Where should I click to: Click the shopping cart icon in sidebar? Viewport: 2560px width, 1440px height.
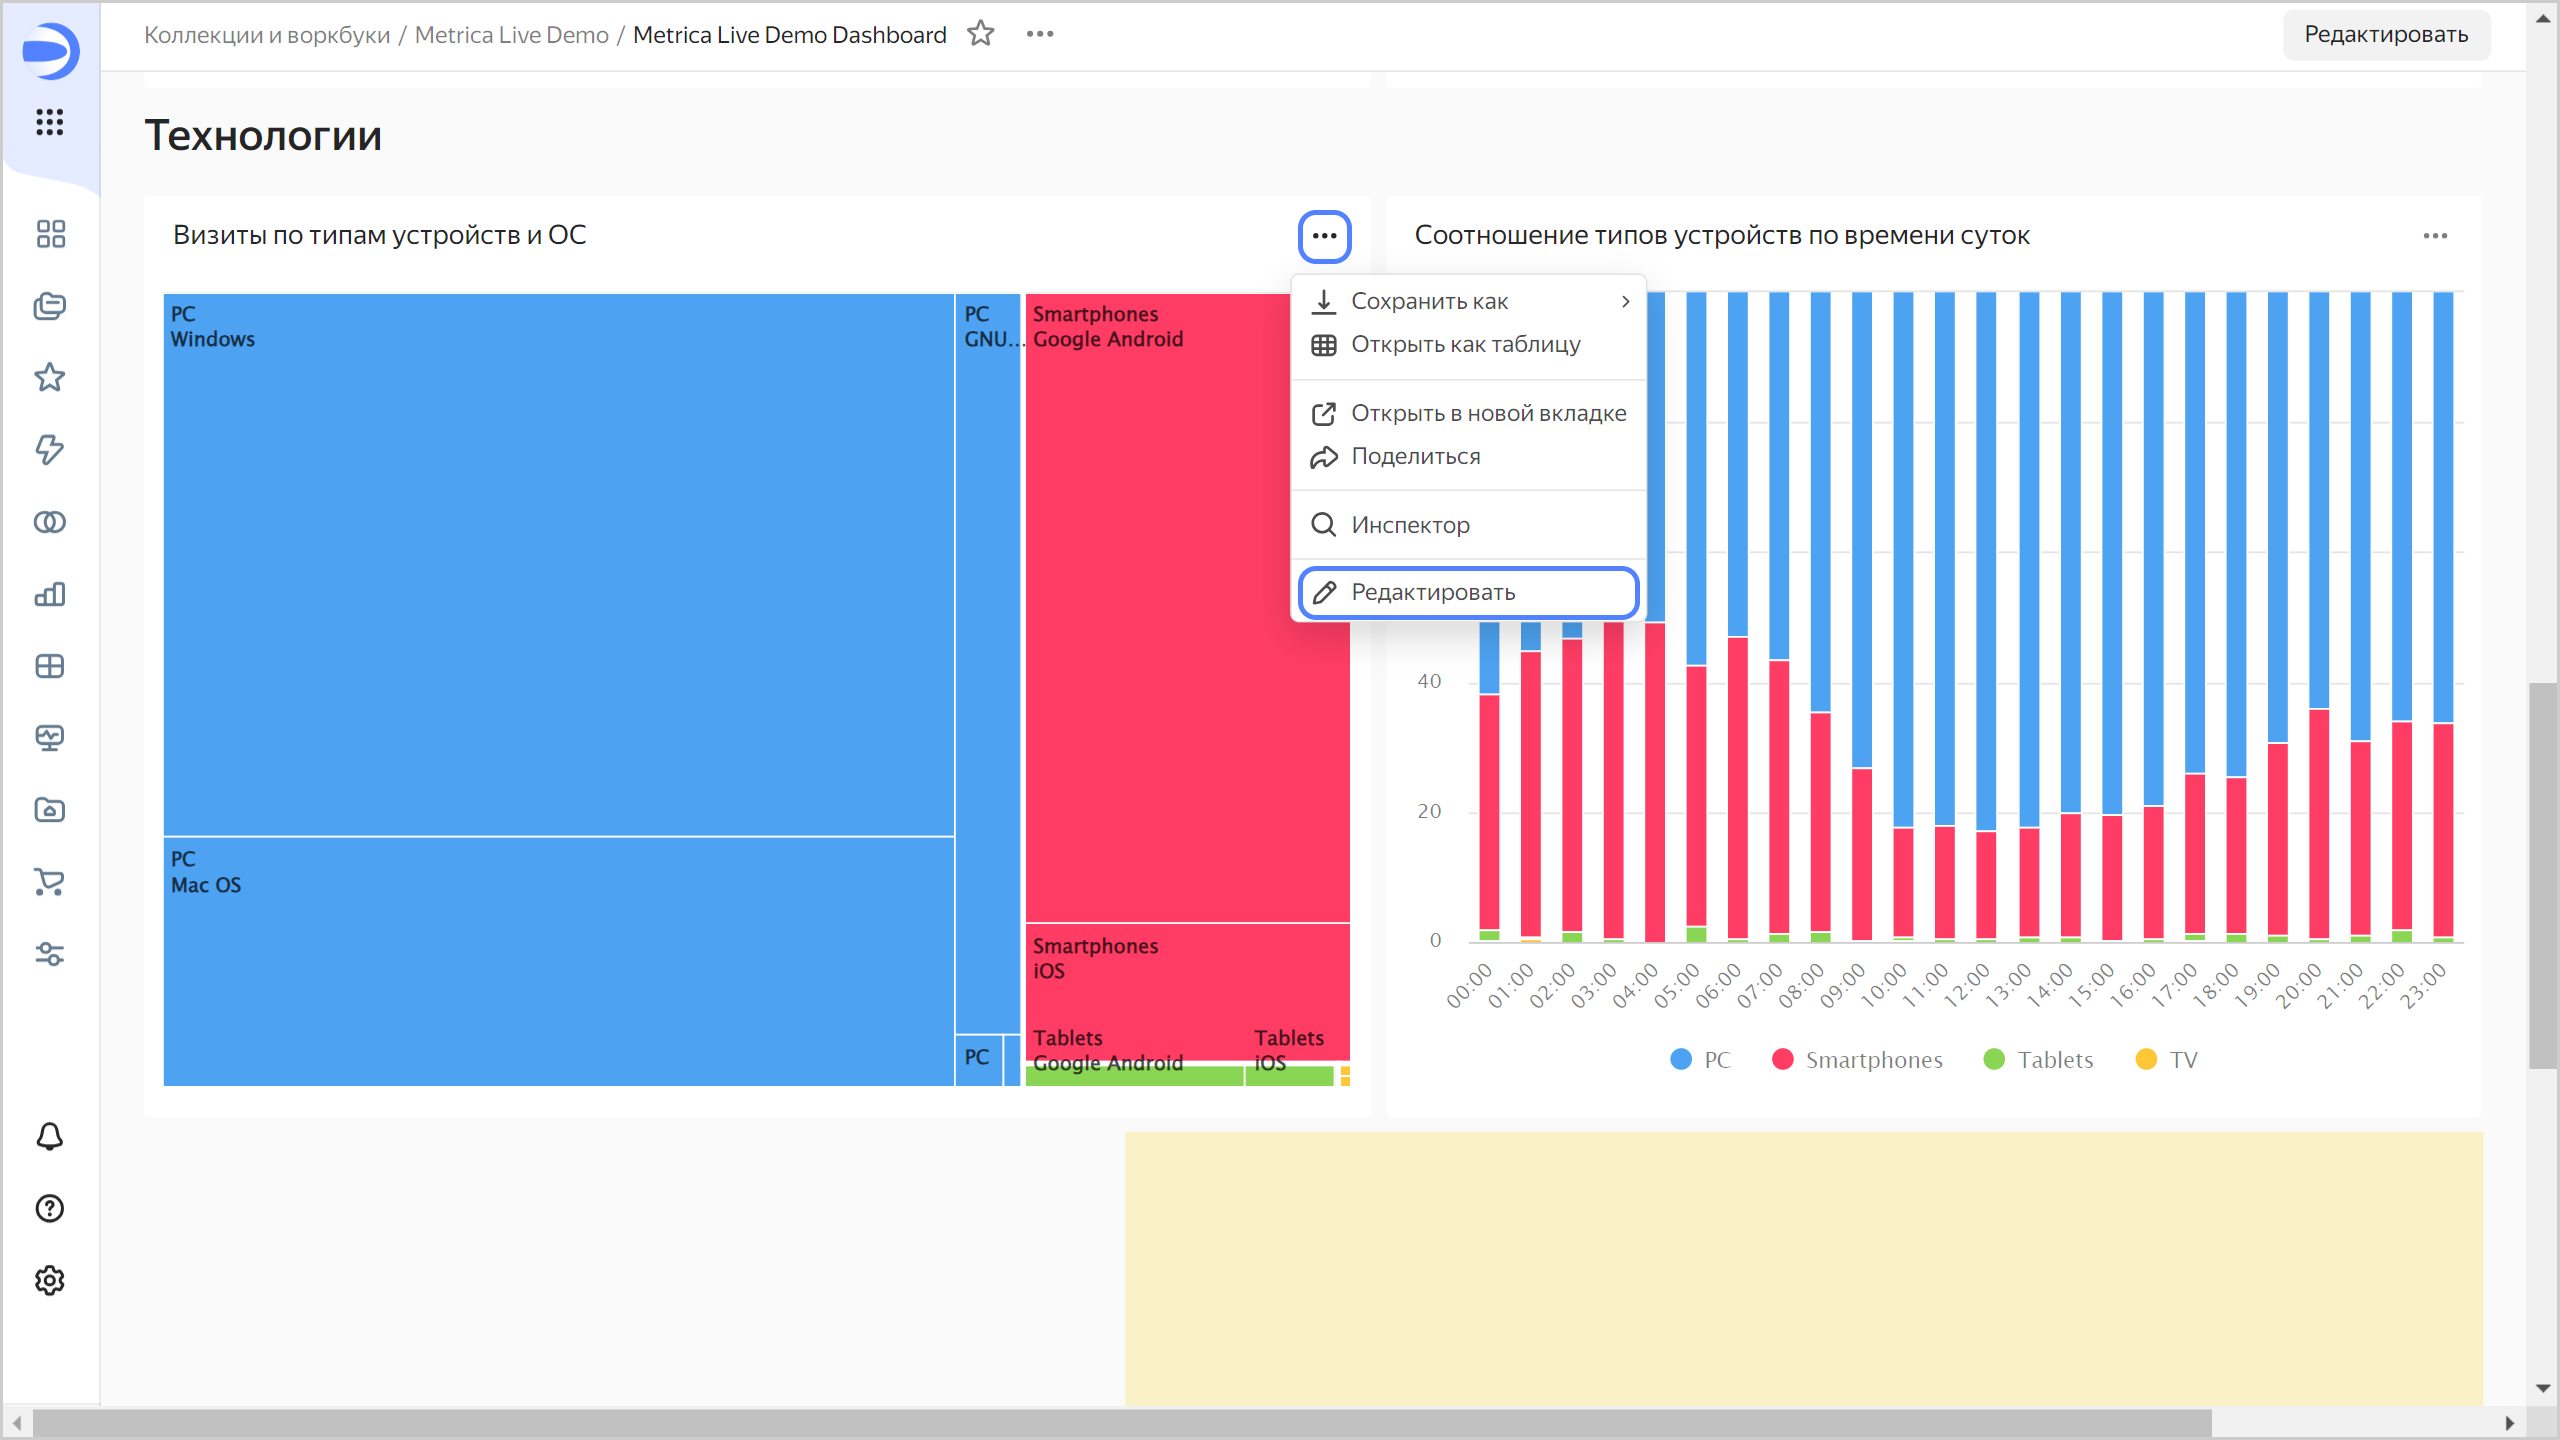(x=49, y=882)
